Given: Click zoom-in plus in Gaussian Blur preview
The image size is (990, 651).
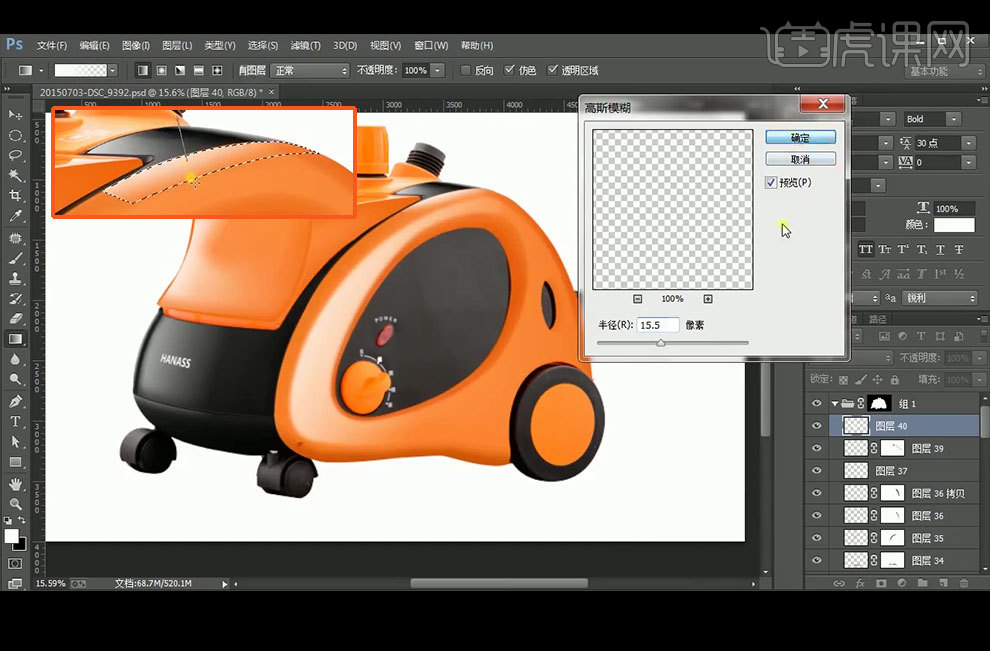Looking at the screenshot, I should tap(708, 299).
